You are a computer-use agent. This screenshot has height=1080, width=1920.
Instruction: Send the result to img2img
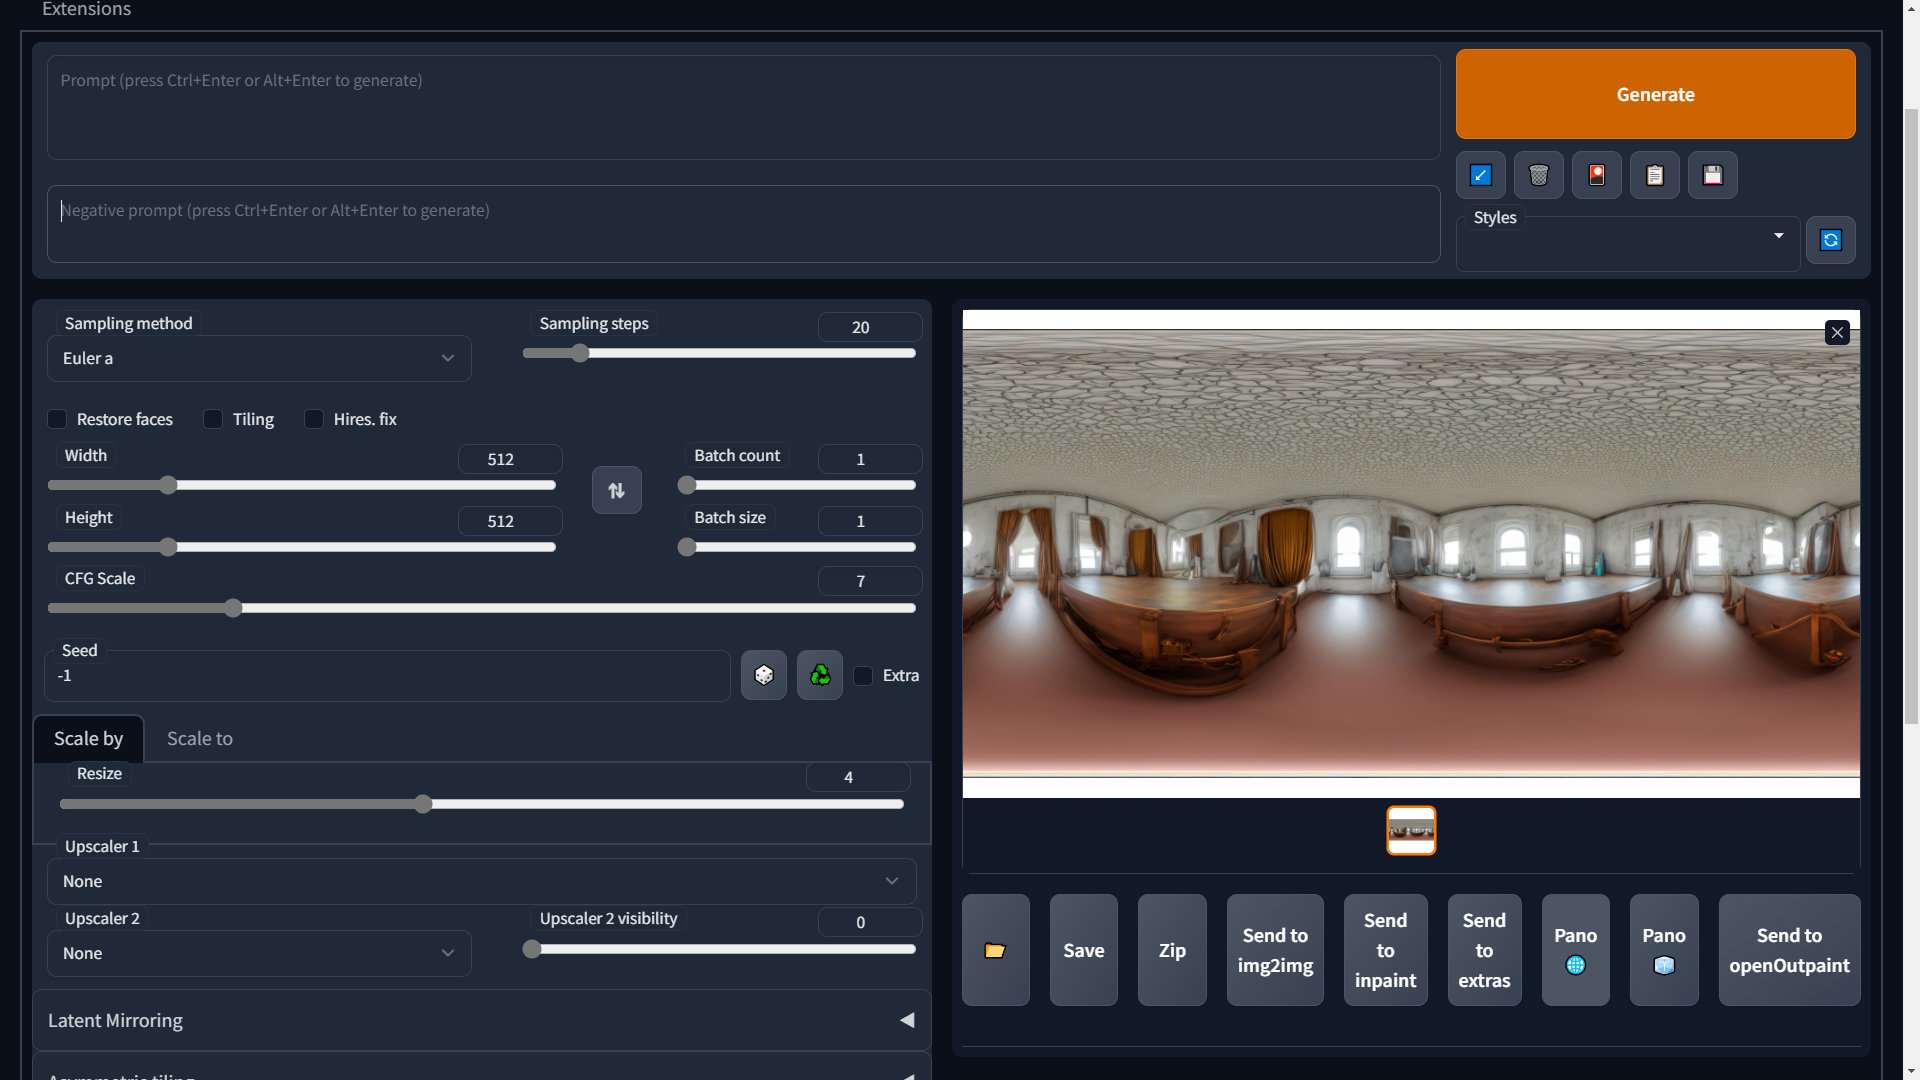click(1274, 949)
